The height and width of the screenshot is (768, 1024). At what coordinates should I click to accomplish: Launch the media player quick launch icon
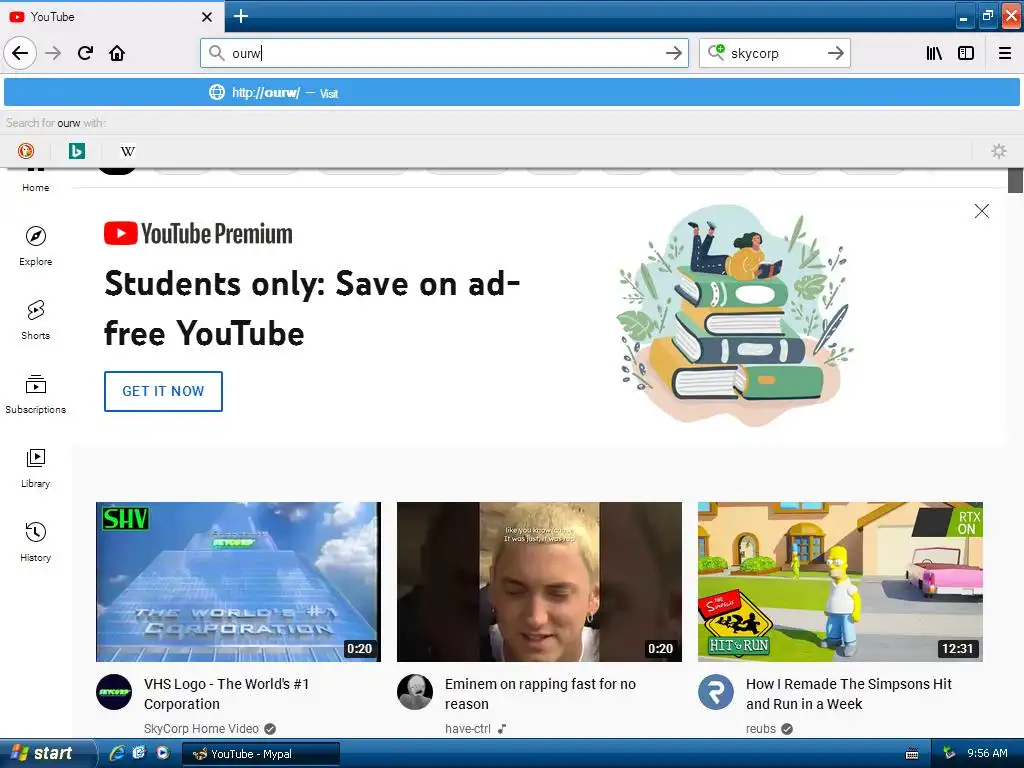point(162,753)
